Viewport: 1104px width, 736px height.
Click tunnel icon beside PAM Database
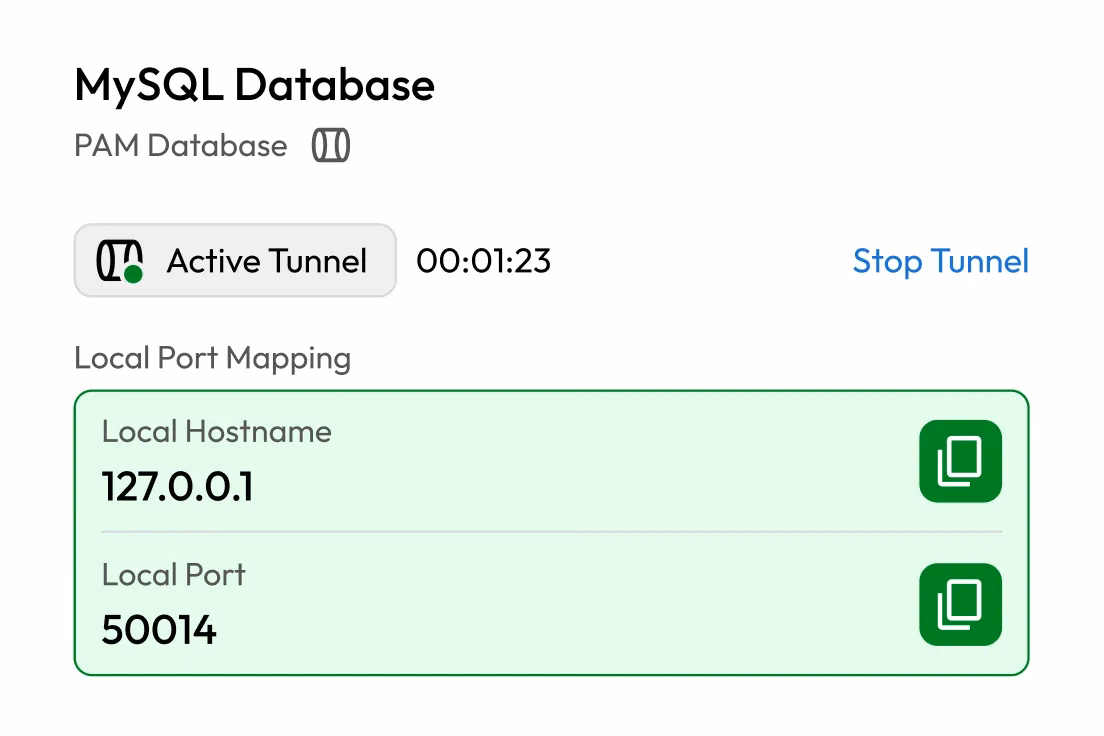click(330, 146)
